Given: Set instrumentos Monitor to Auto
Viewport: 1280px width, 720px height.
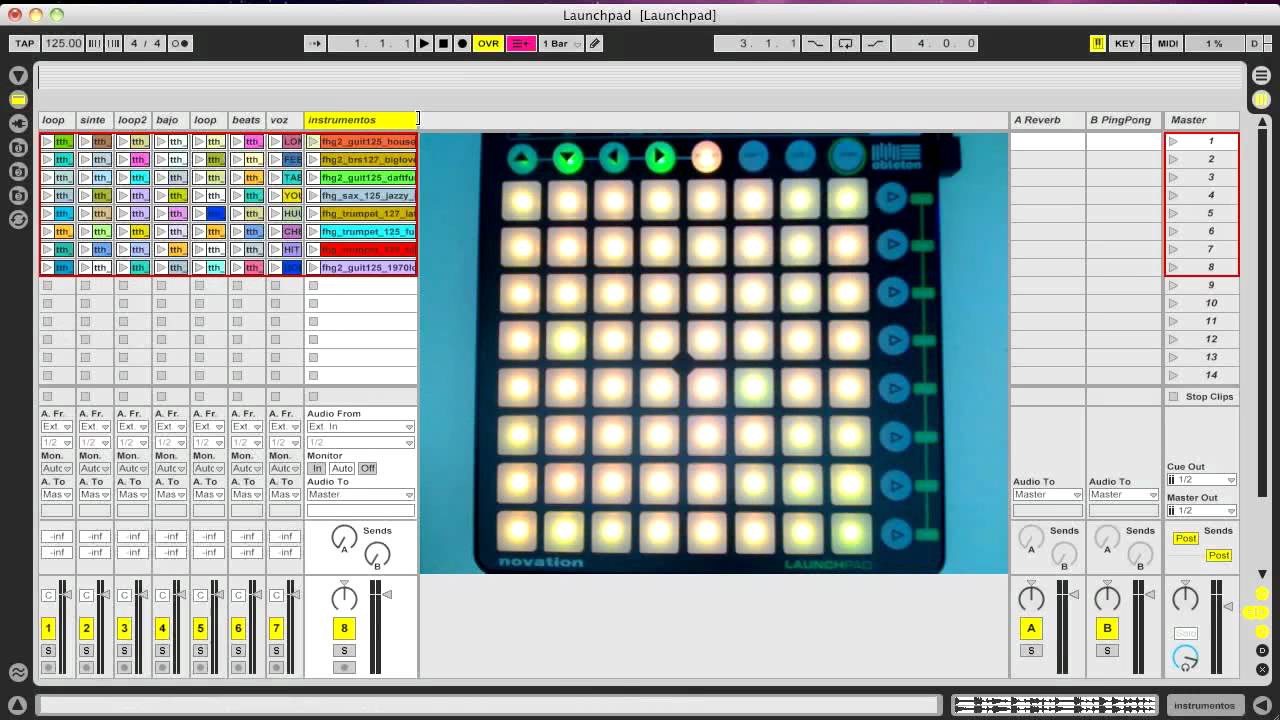Looking at the screenshot, I should pyautogui.click(x=342, y=469).
